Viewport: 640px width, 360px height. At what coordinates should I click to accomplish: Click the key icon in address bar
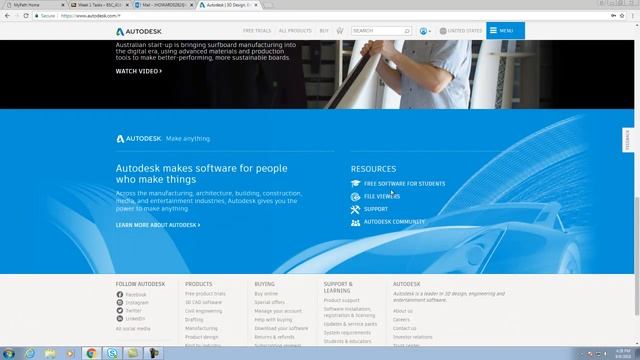[613, 16]
